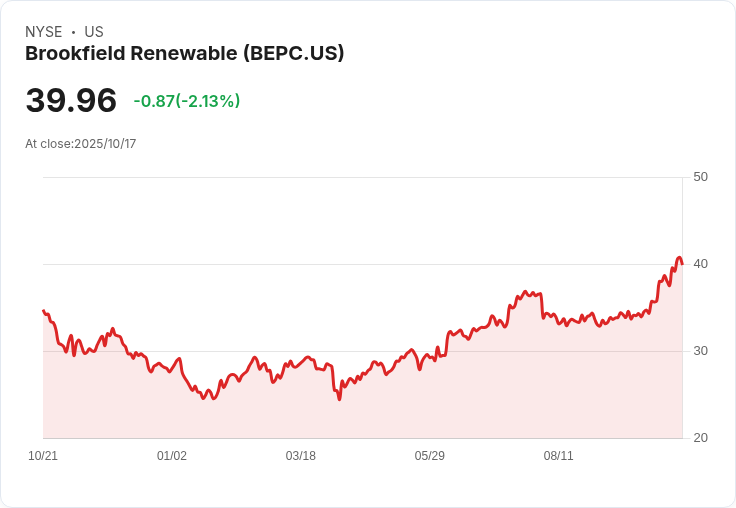Click the 10/21 date on the x-axis
This screenshot has height=508, width=736.
pyautogui.click(x=43, y=456)
